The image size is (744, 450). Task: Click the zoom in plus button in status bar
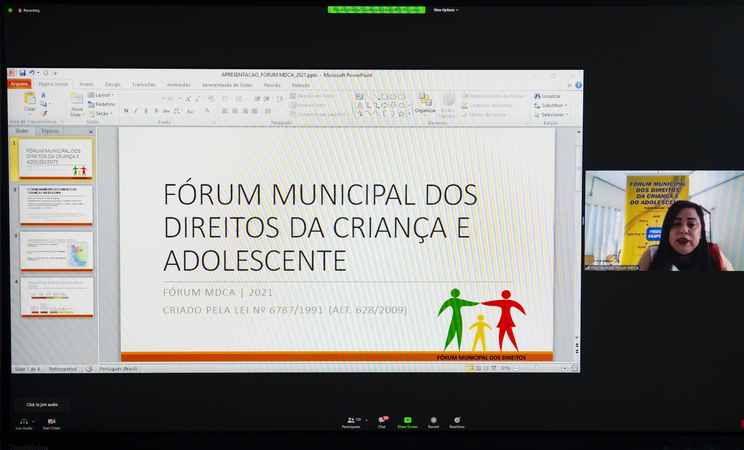[x=564, y=368]
